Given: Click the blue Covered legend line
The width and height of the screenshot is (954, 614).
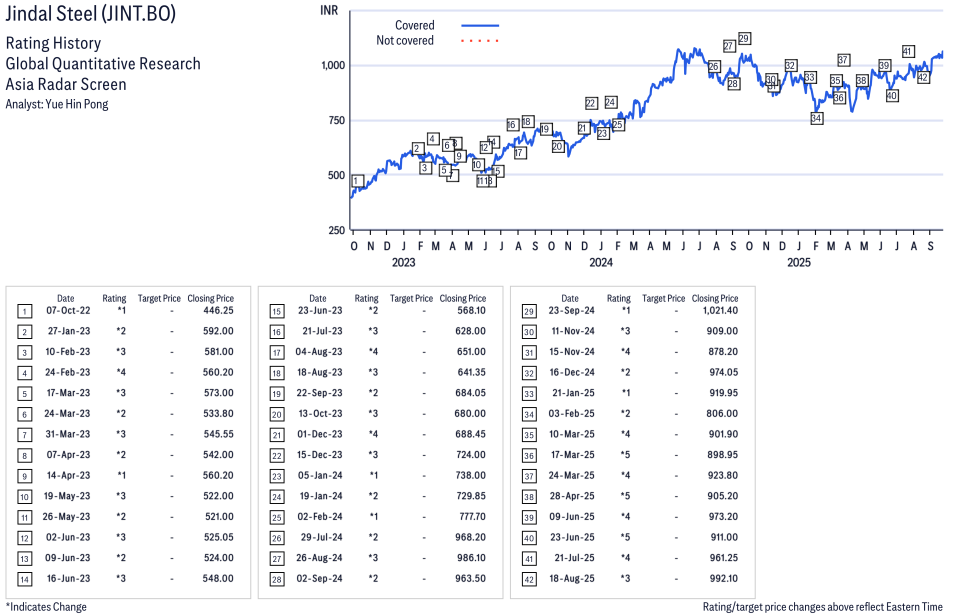Looking at the screenshot, I should point(480,26).
